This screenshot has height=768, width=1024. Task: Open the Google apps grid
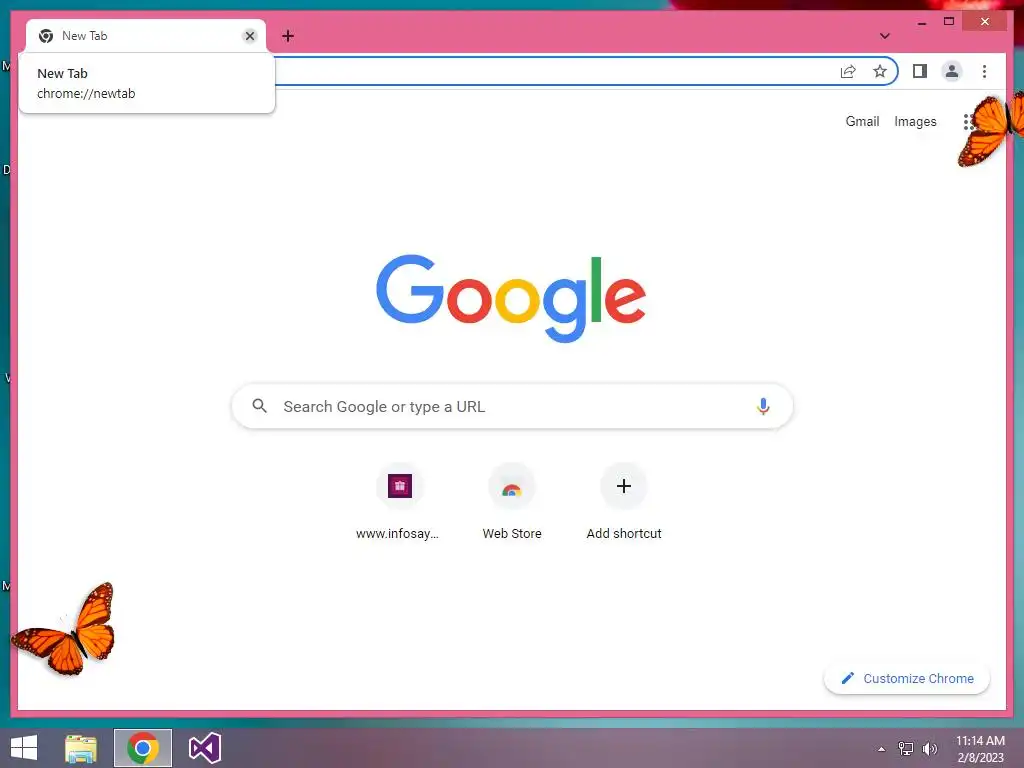point(969,121)
